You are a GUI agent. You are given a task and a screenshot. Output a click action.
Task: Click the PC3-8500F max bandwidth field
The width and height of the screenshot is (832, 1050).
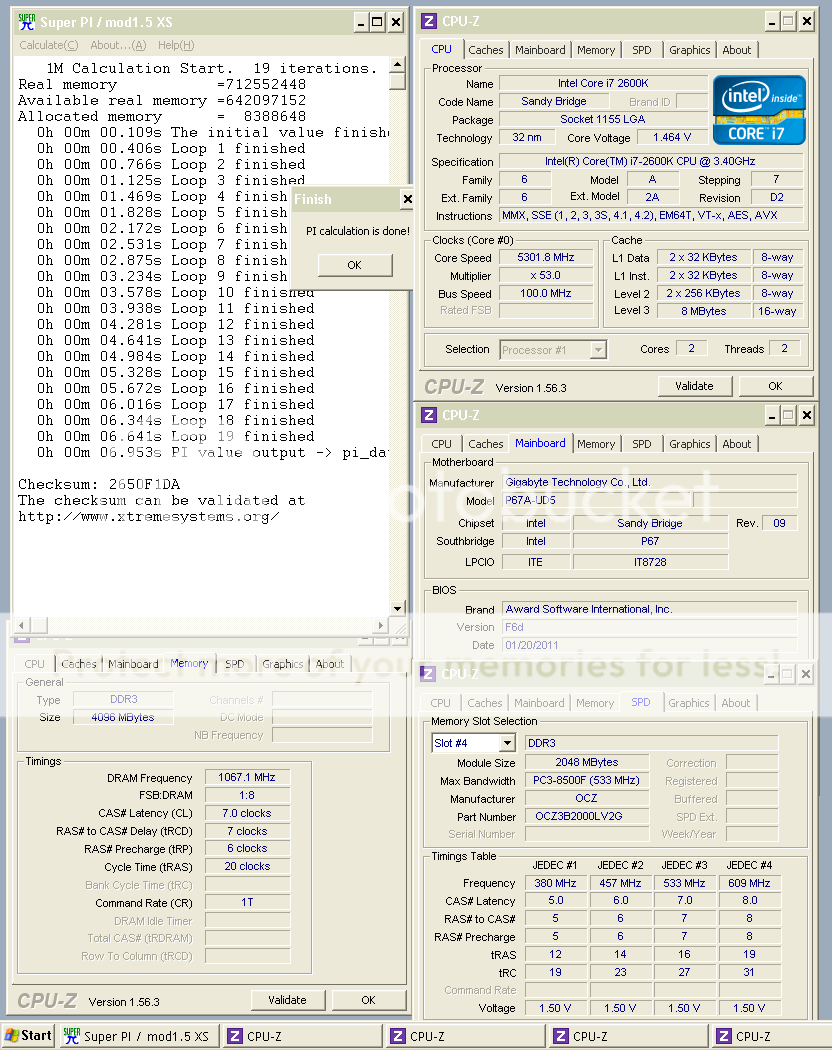click(x=586, y=781)
